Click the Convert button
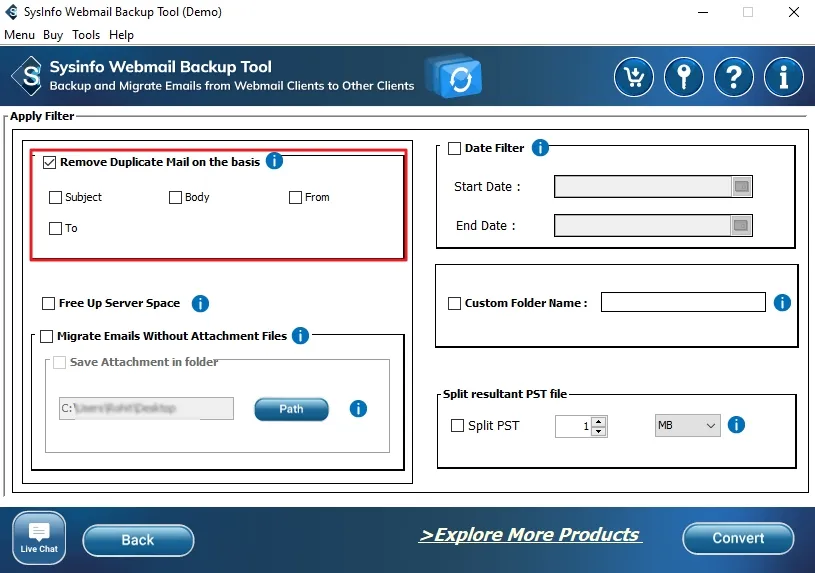 pos(738,538)
